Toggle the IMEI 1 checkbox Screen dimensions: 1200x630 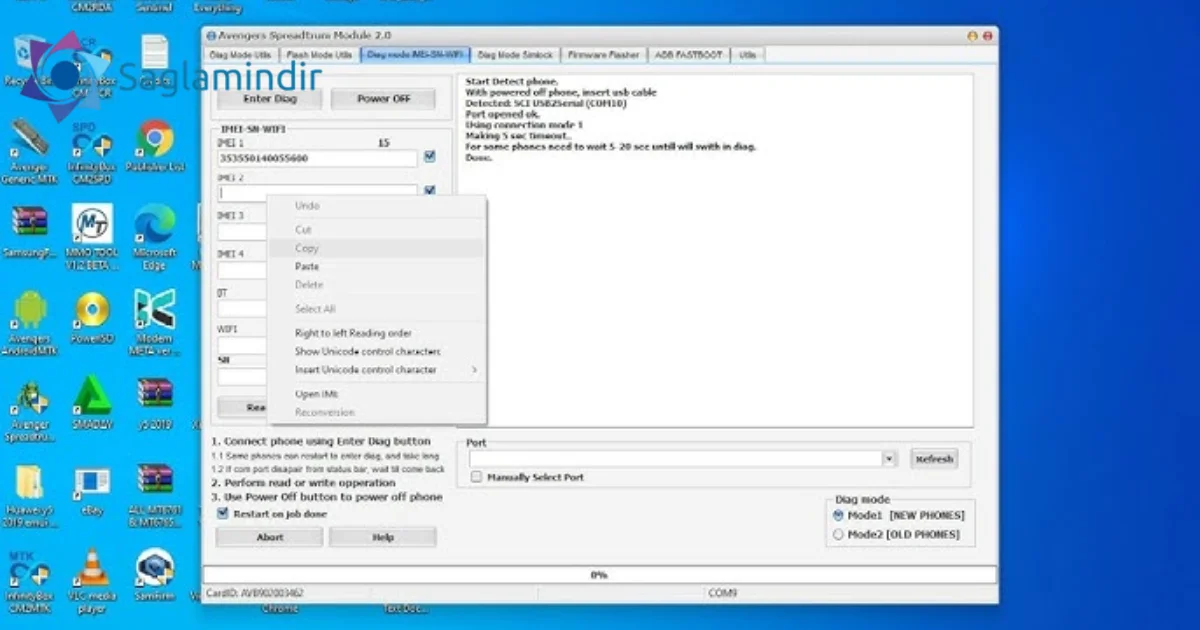pyautogui.click(x=429, y=157)
